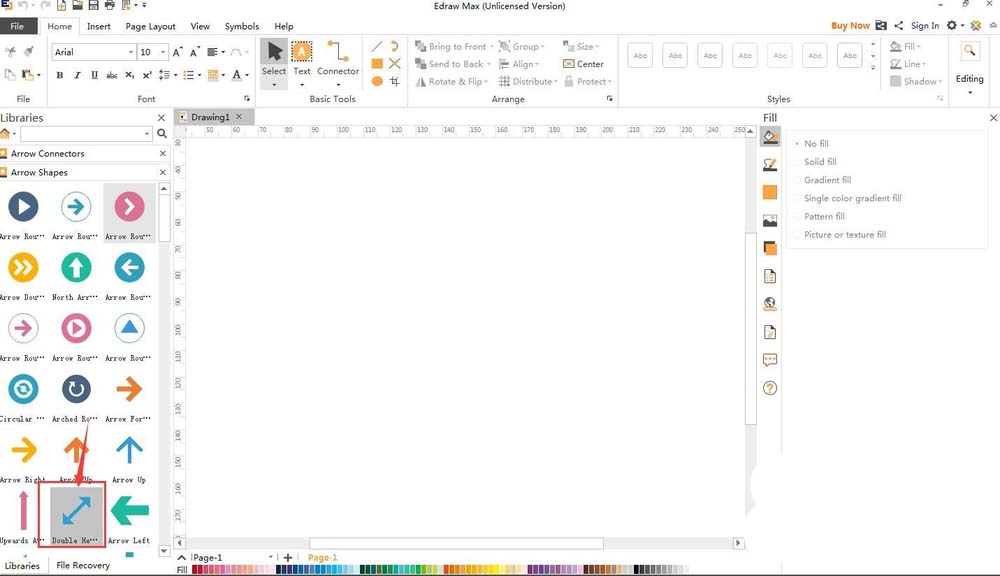The width and height of the screenshot is (1000, 576).
Task: Pick the orange ellipse shape tool
Action: 377,81
